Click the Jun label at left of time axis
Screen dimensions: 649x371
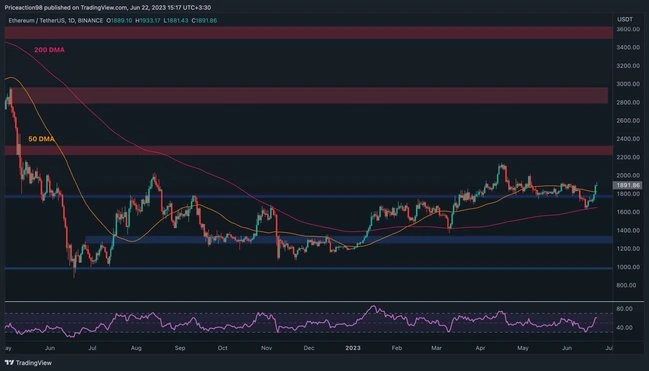[50, 348]
